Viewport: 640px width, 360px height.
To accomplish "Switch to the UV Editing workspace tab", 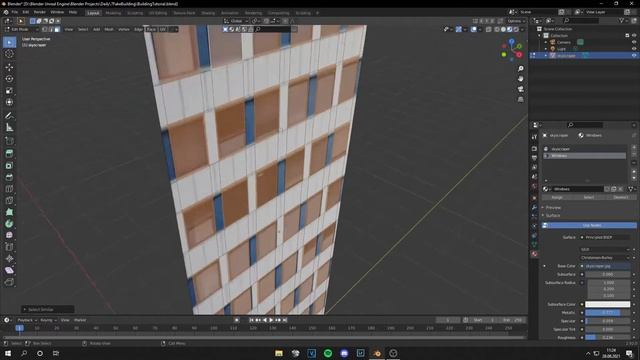I will 158,13.
